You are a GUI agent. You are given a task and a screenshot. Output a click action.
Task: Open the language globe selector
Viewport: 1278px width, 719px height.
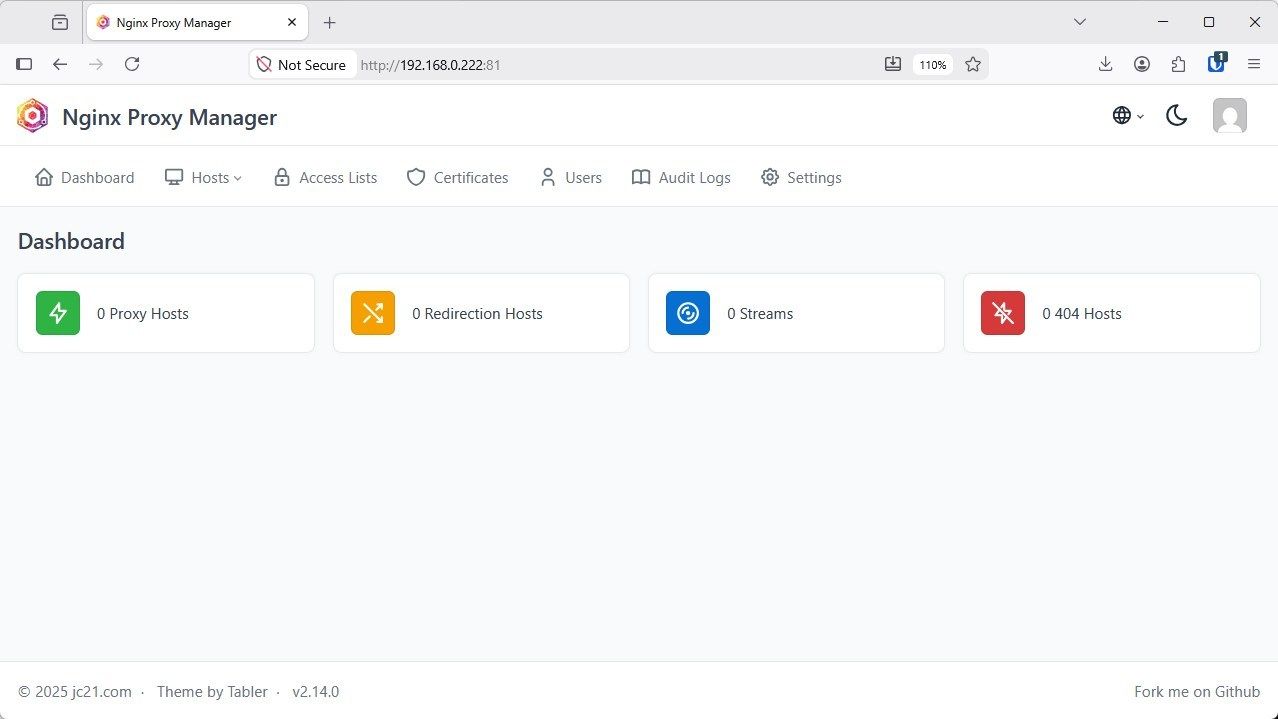(1128, 116)
